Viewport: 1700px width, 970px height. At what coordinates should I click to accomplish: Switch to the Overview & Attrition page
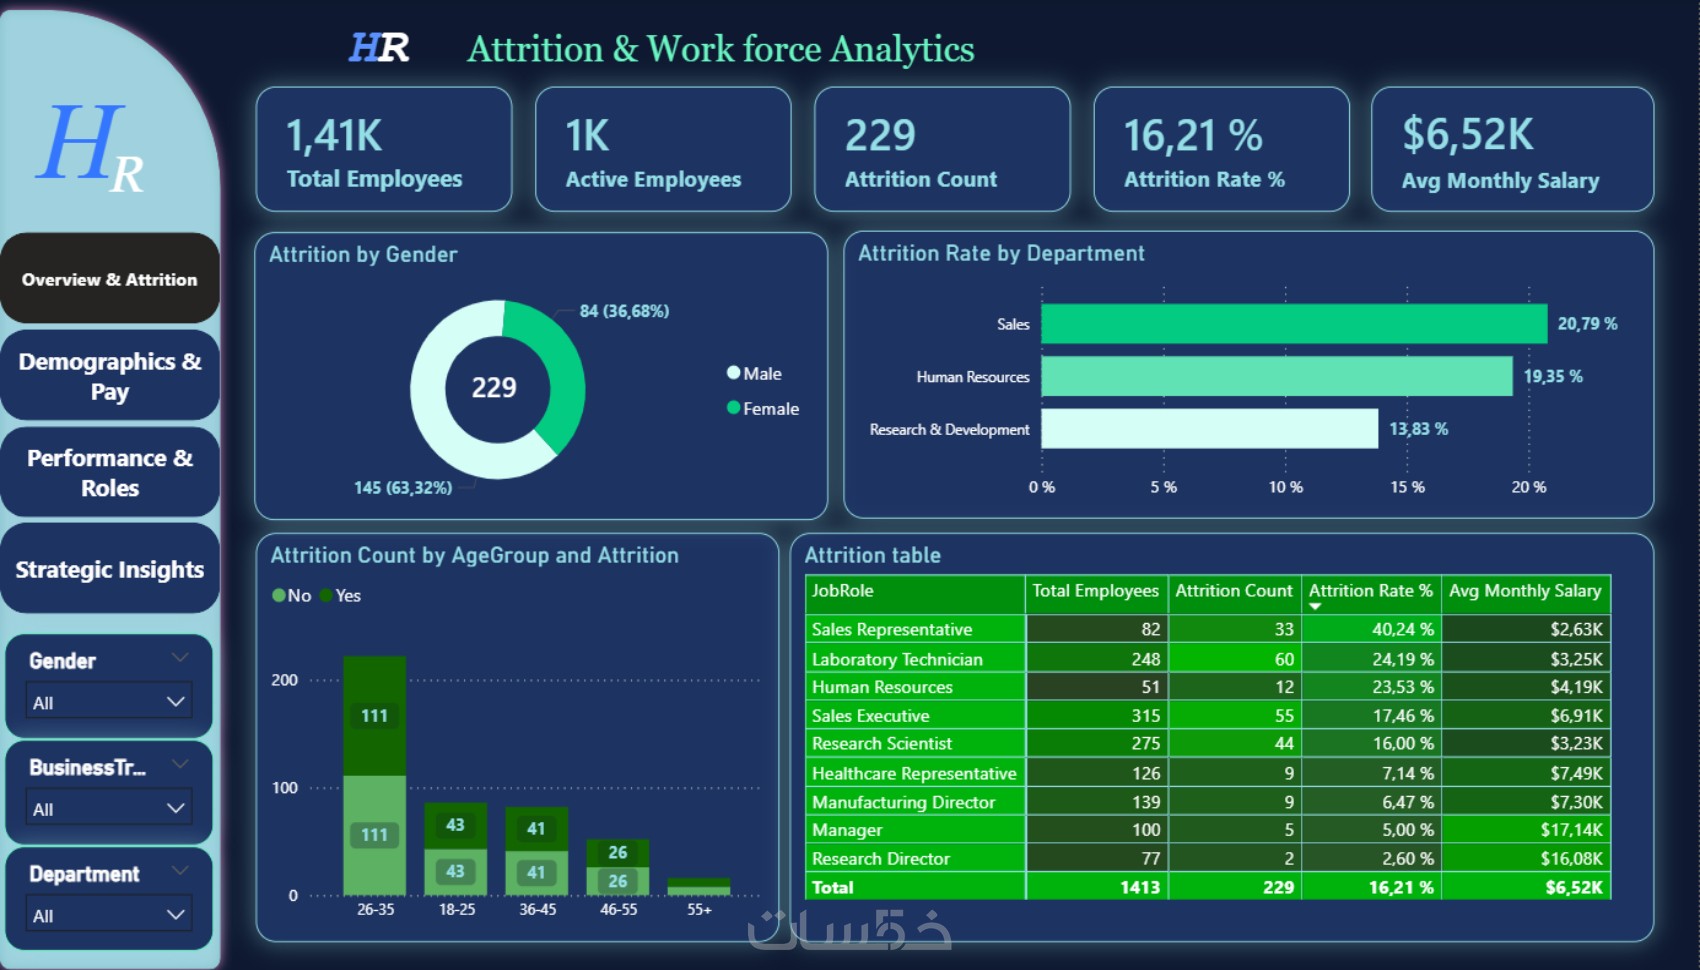tap(110, 279)
